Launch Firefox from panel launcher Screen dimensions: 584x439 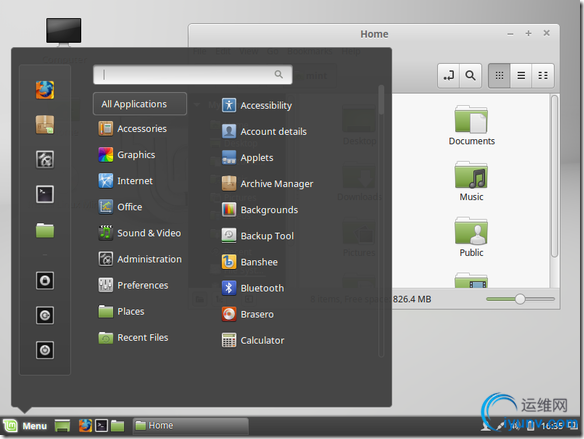pos(85,426)
